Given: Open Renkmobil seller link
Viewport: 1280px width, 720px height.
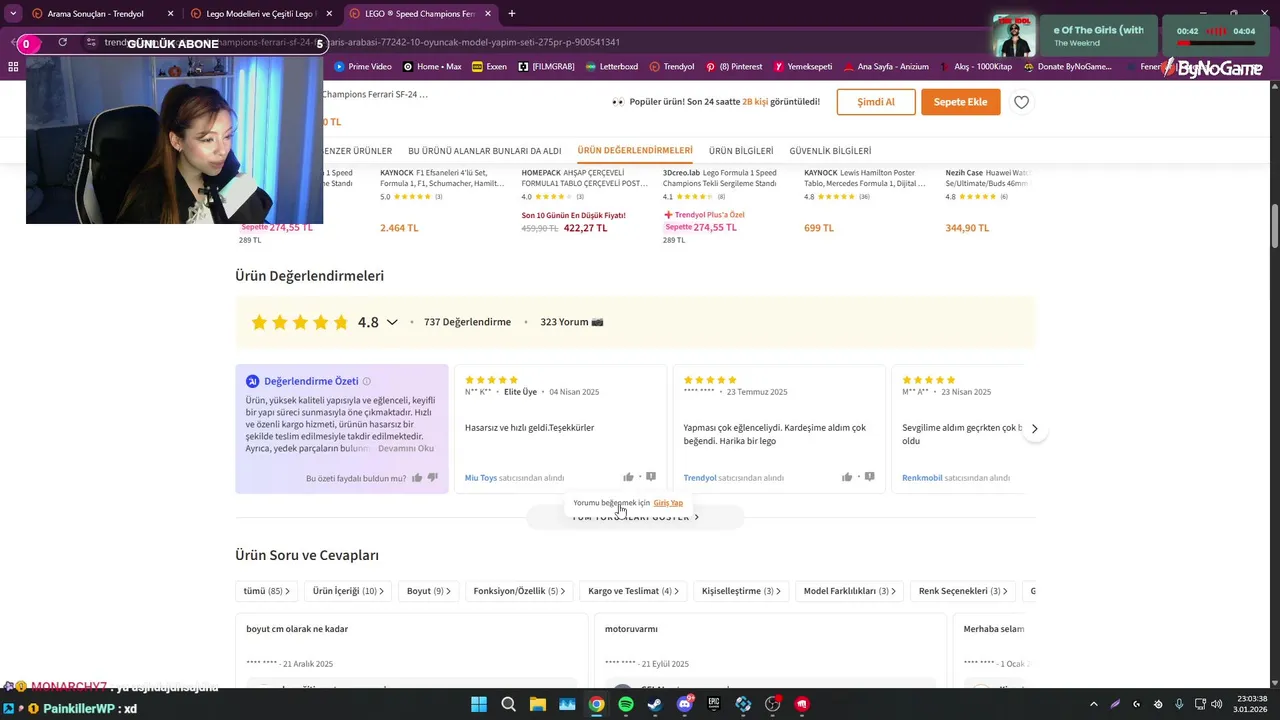Looking at the screenshot, I should (922, 478).
